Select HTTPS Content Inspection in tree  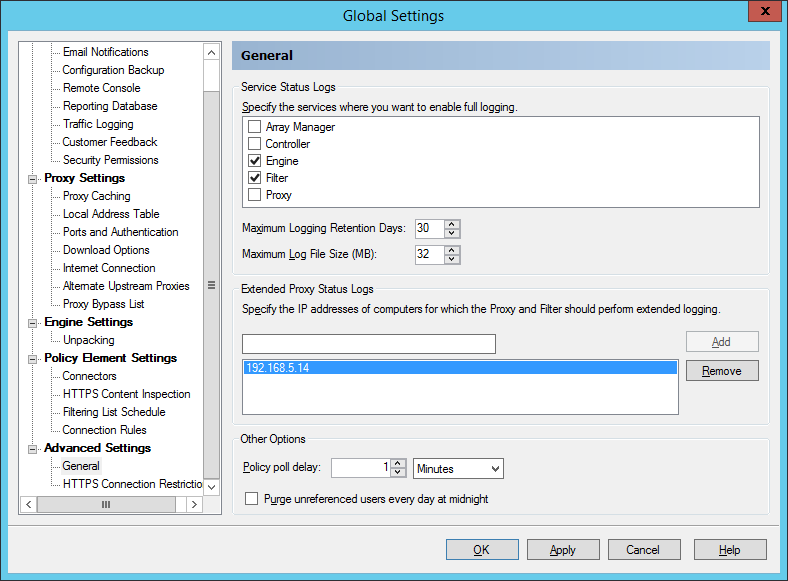coord(126,394)
